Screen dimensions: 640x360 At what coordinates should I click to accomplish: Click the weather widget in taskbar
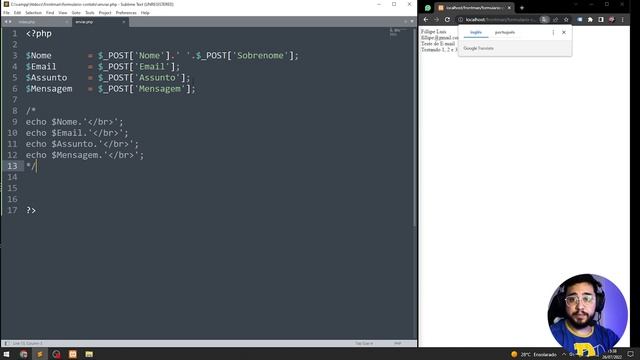pos(534,354)
